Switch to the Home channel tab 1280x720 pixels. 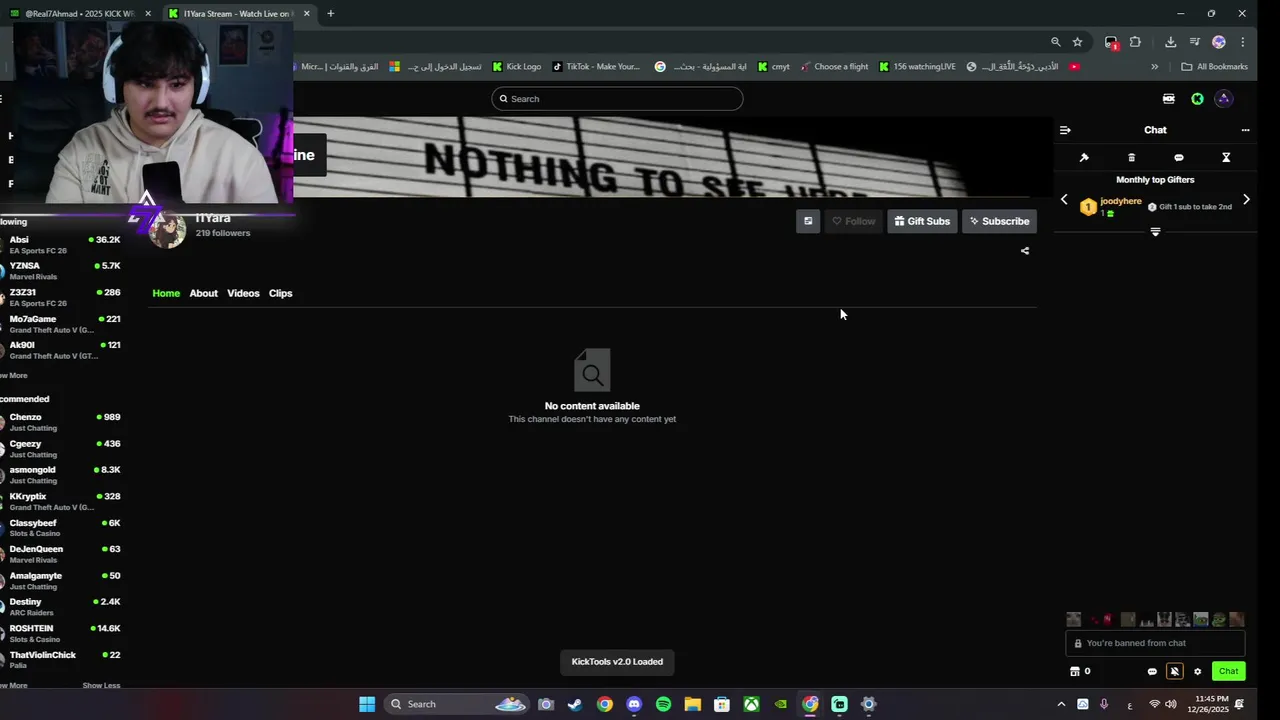click(166, 293)
